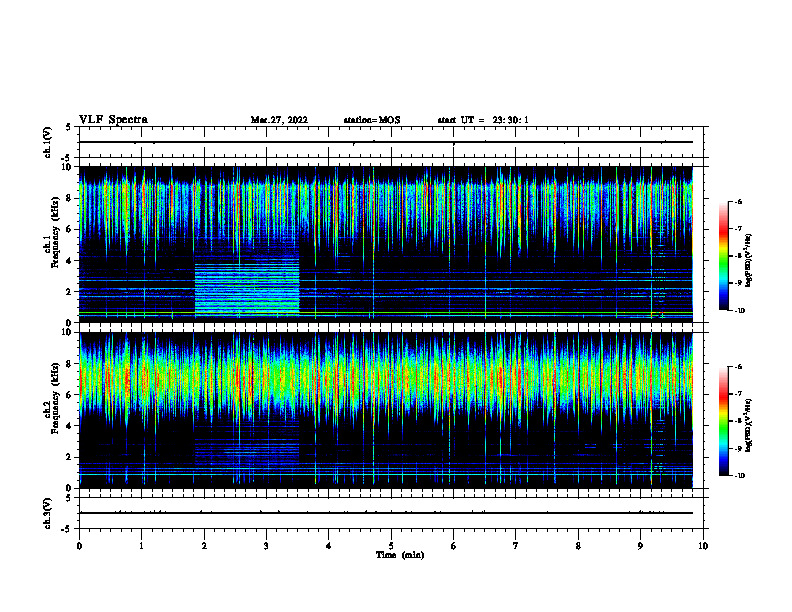Click time axis tick label "5"

pyautogui.click(x=391, y=546)
